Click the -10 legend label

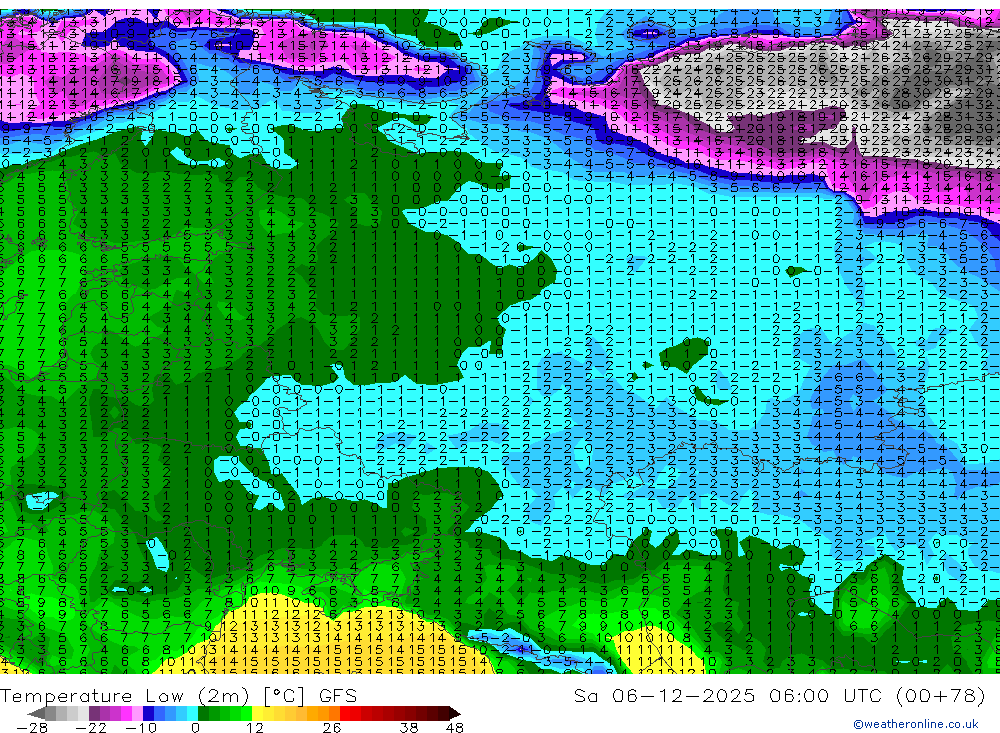(x=141, y=728)
